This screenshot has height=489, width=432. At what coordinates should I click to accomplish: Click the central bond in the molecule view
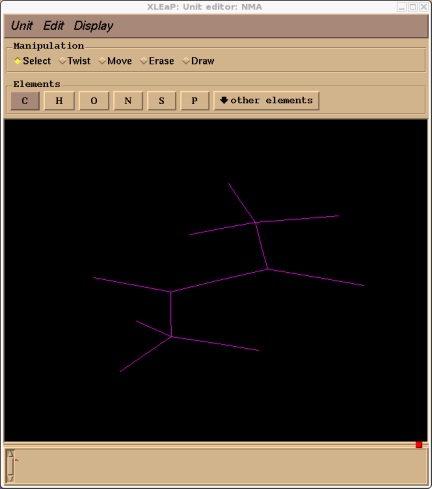219,280
